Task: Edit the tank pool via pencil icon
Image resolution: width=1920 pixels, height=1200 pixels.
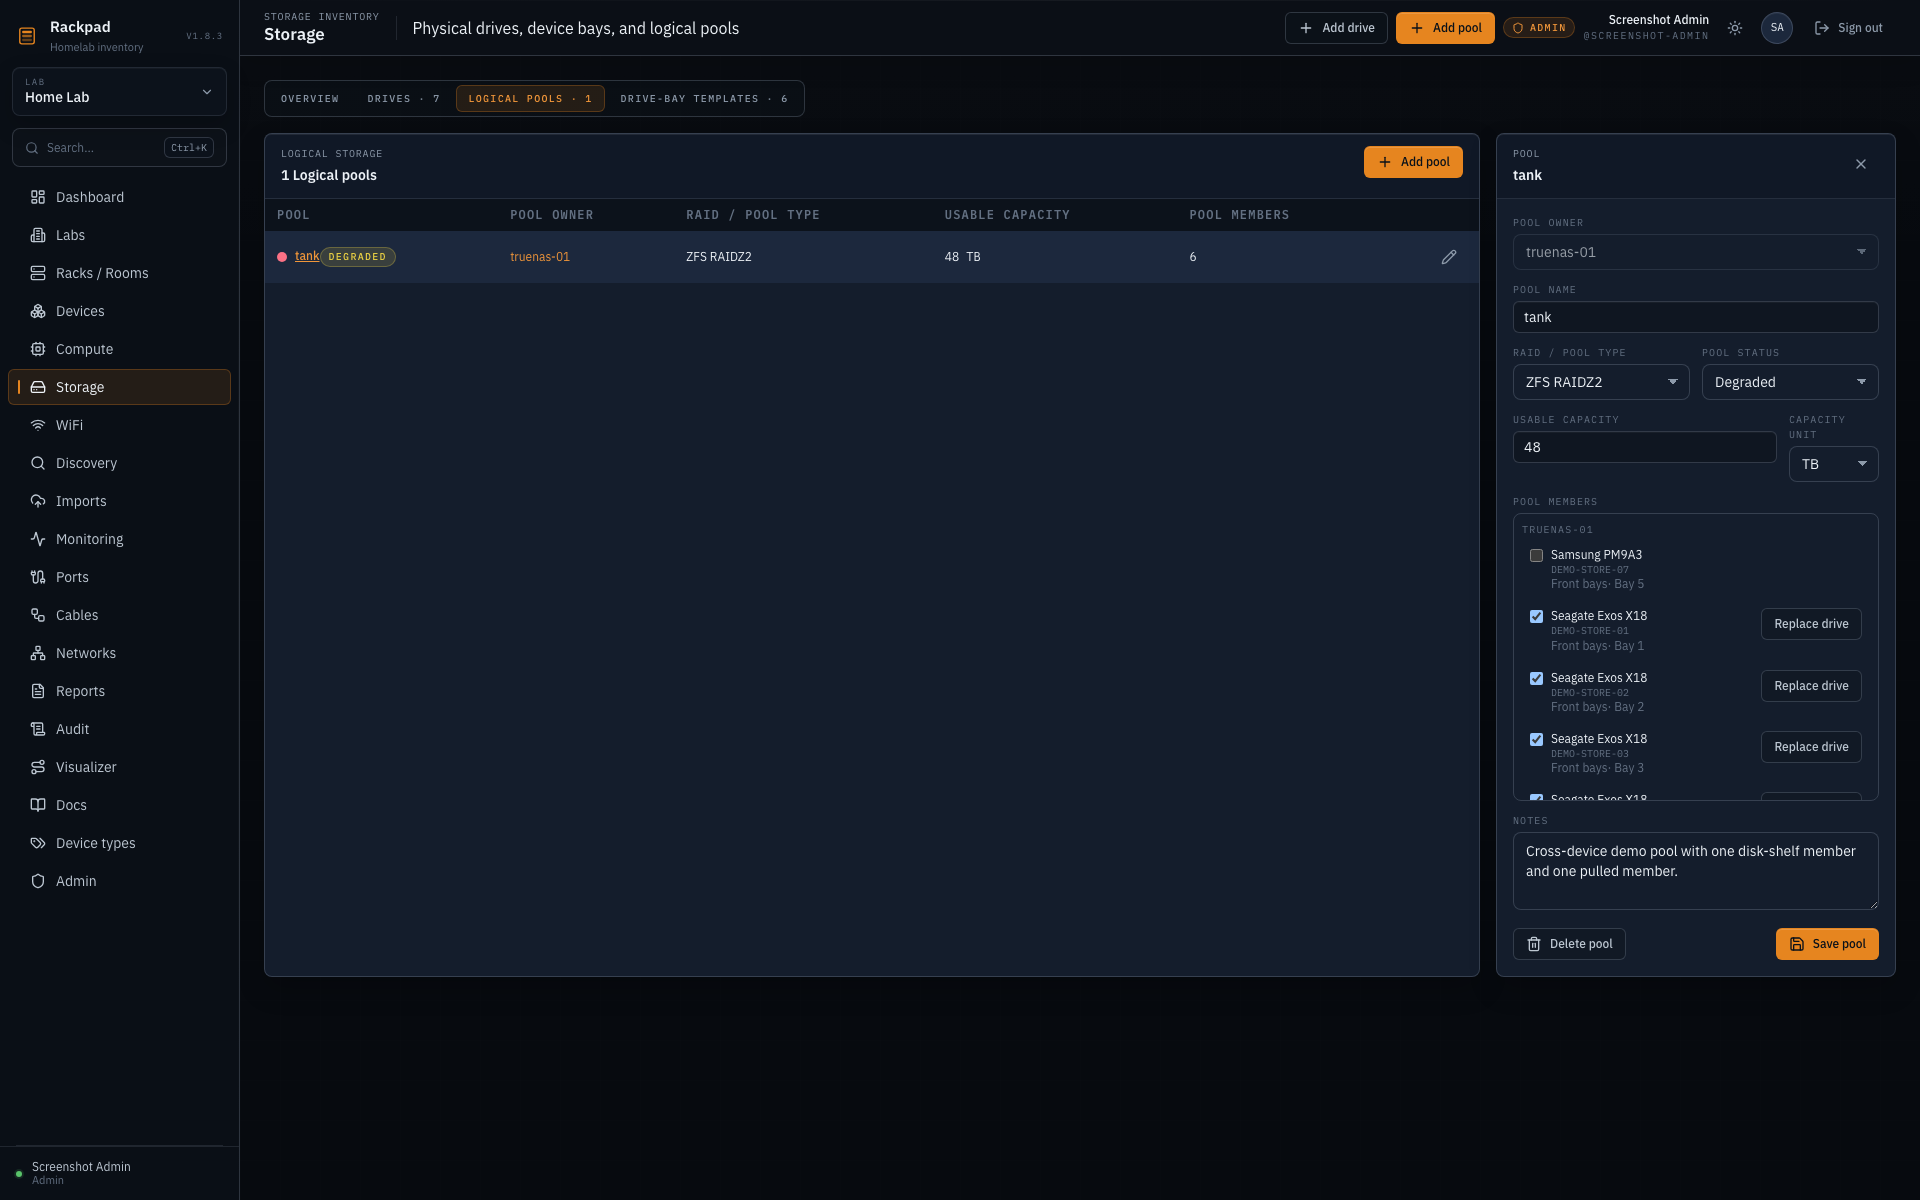Action: (1449, 257)
